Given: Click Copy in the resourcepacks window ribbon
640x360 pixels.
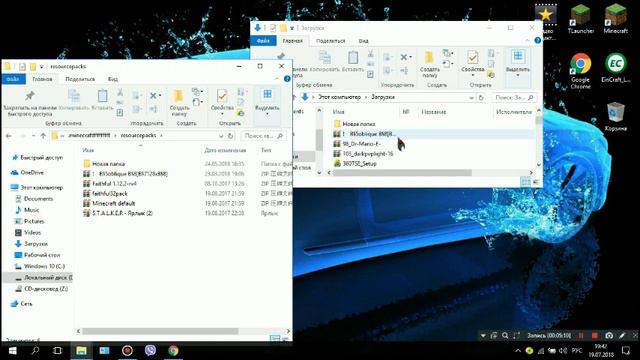Looking at the screenshot, I should 74,100.
